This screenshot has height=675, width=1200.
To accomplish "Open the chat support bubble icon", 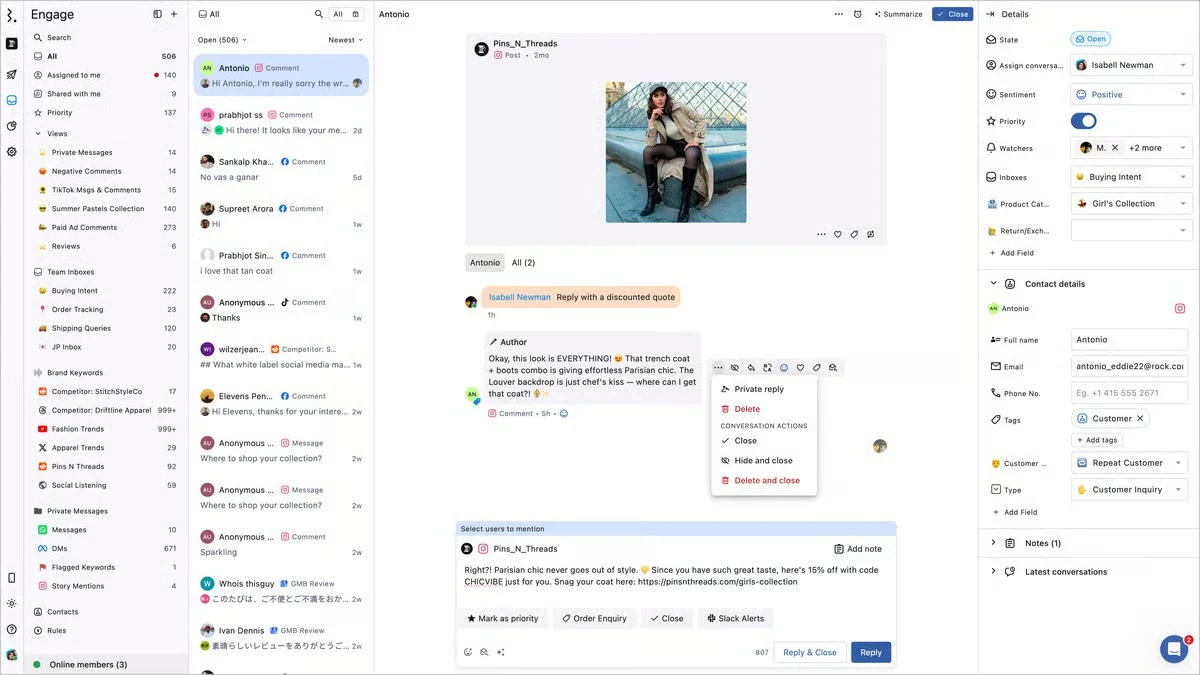I will coord(1174,649).
